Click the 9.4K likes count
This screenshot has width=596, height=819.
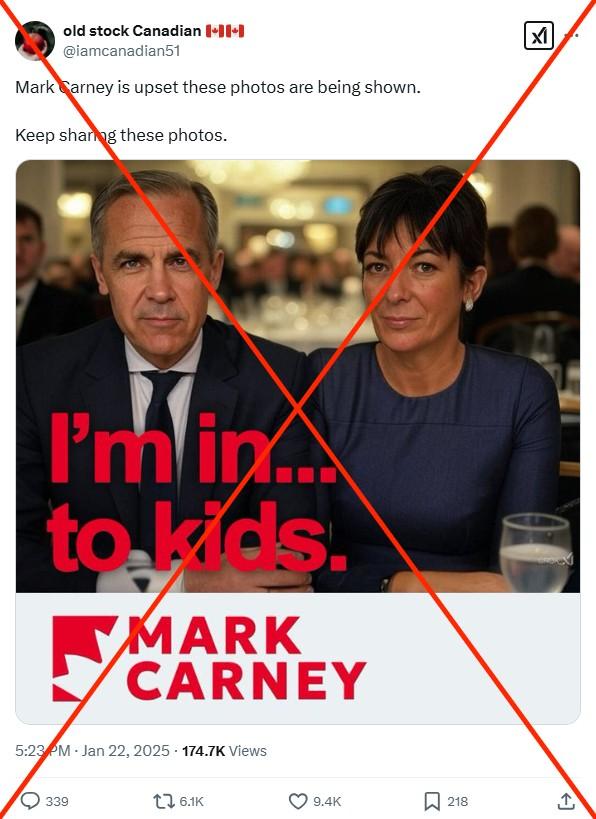tap(327, 802)
